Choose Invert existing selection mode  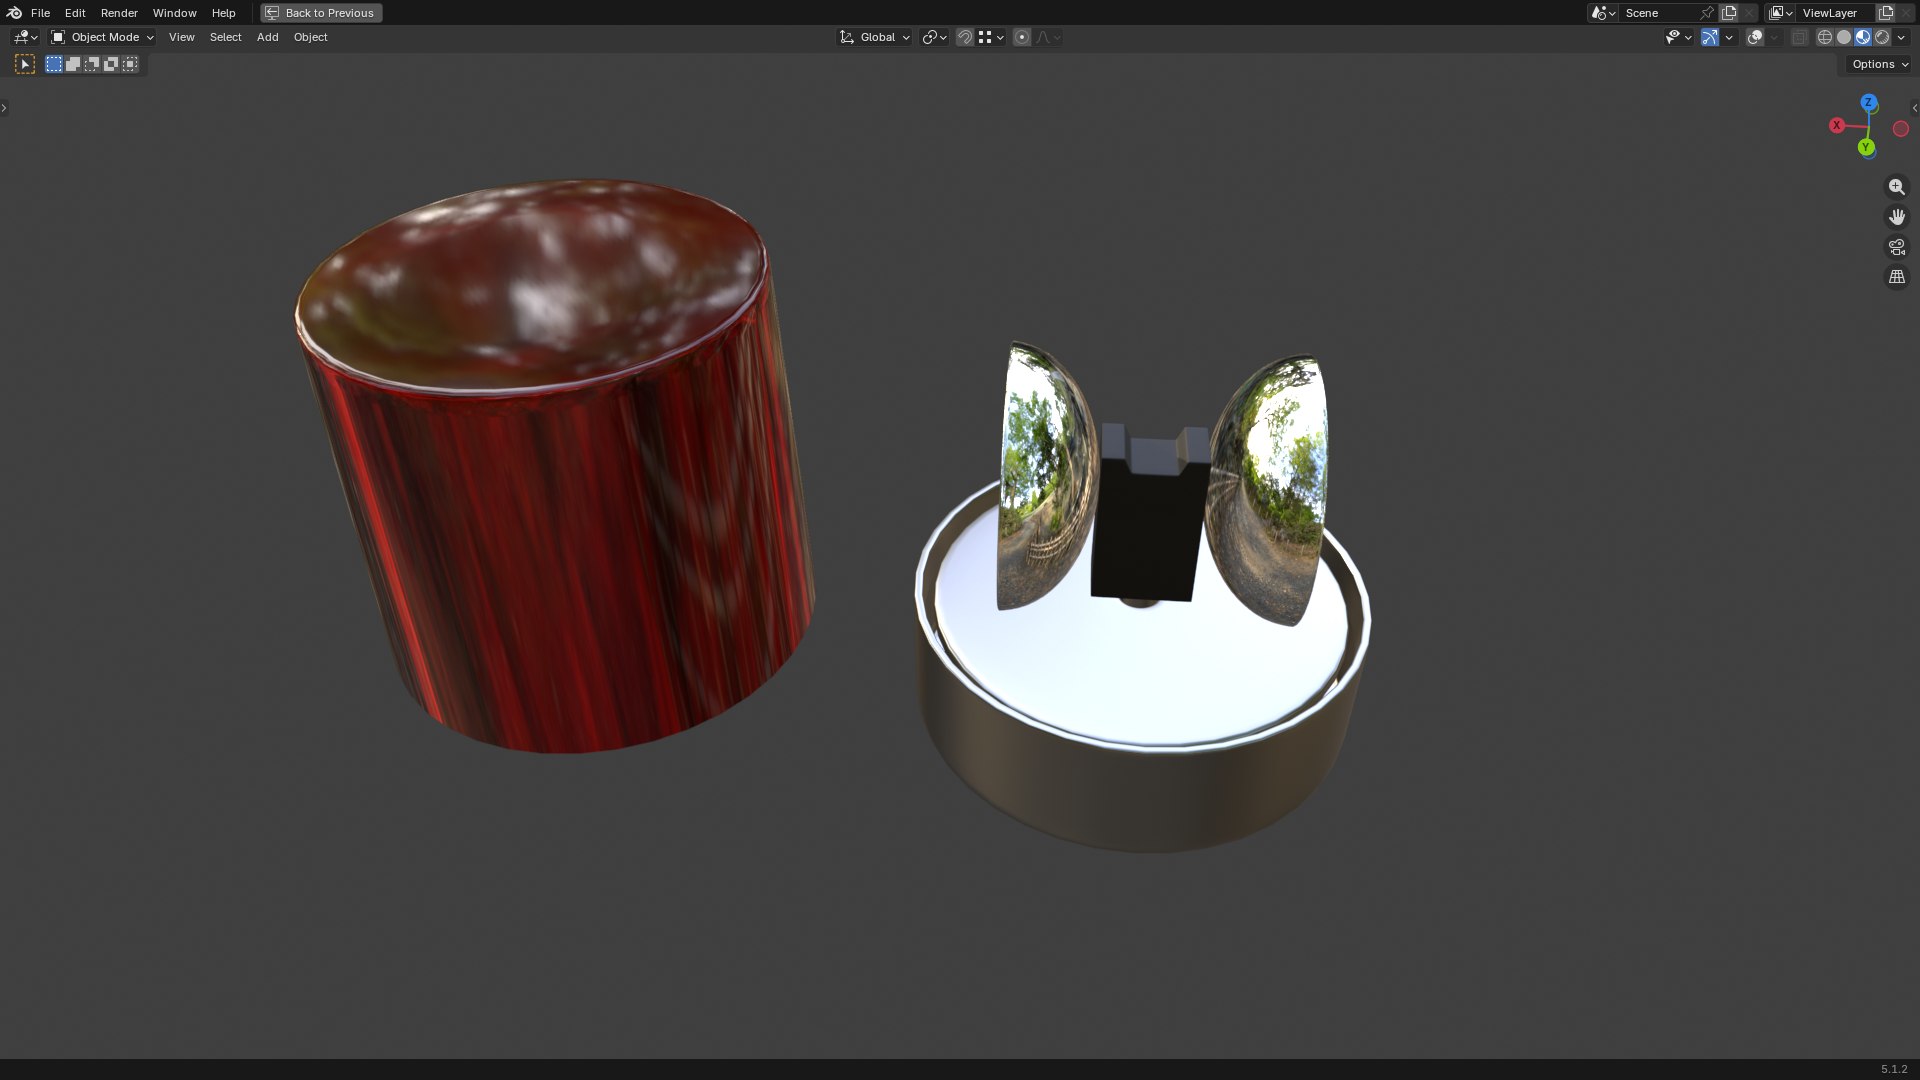111,64
